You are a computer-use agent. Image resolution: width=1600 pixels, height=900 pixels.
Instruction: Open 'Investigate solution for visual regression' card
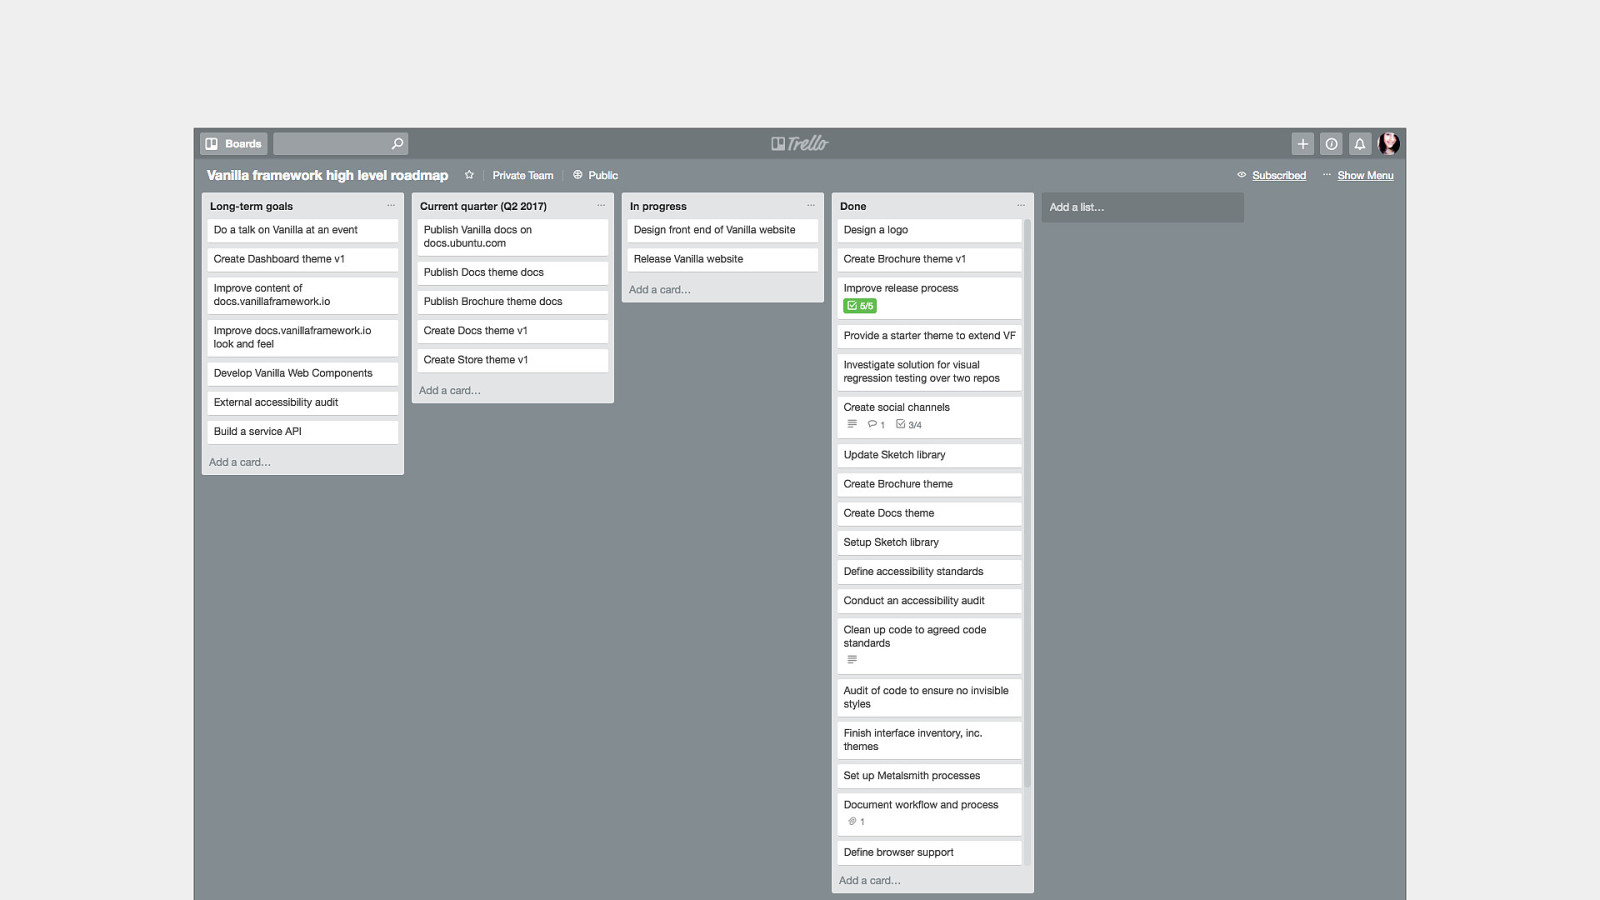tap(929, 372)
